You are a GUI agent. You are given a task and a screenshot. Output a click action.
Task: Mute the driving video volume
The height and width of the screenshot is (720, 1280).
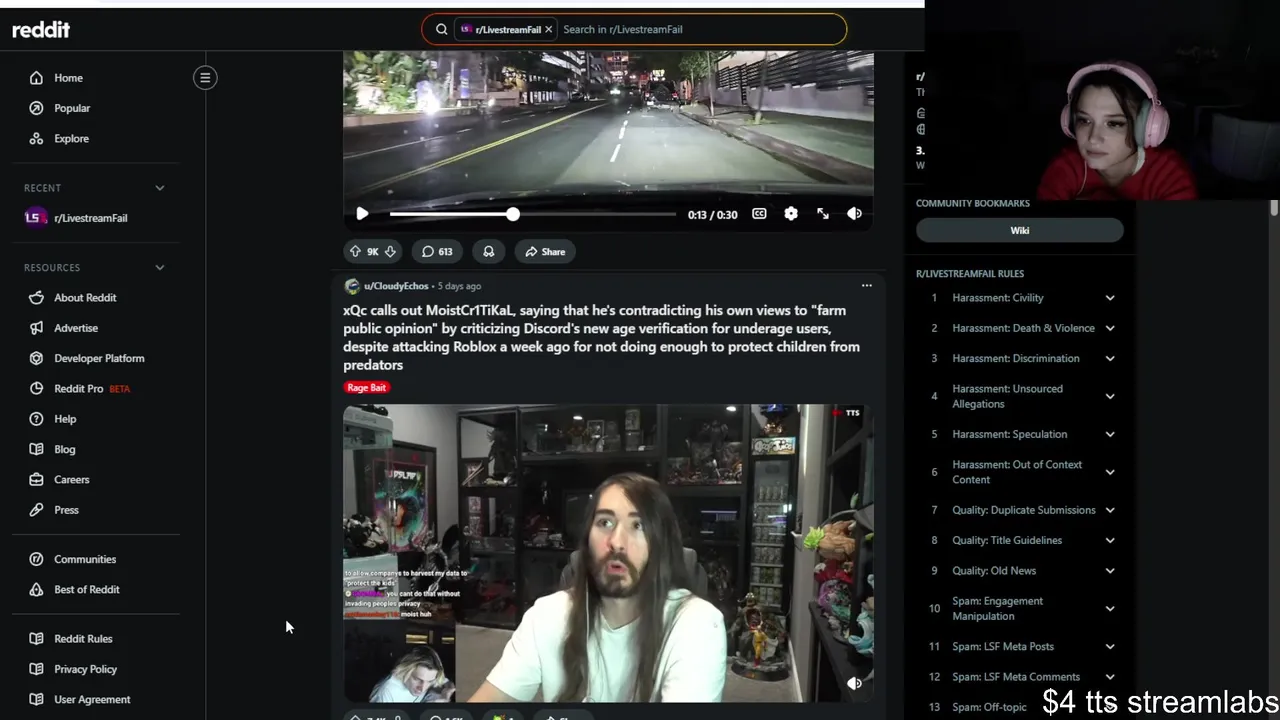pyautogui.click(x=855, y=214)
